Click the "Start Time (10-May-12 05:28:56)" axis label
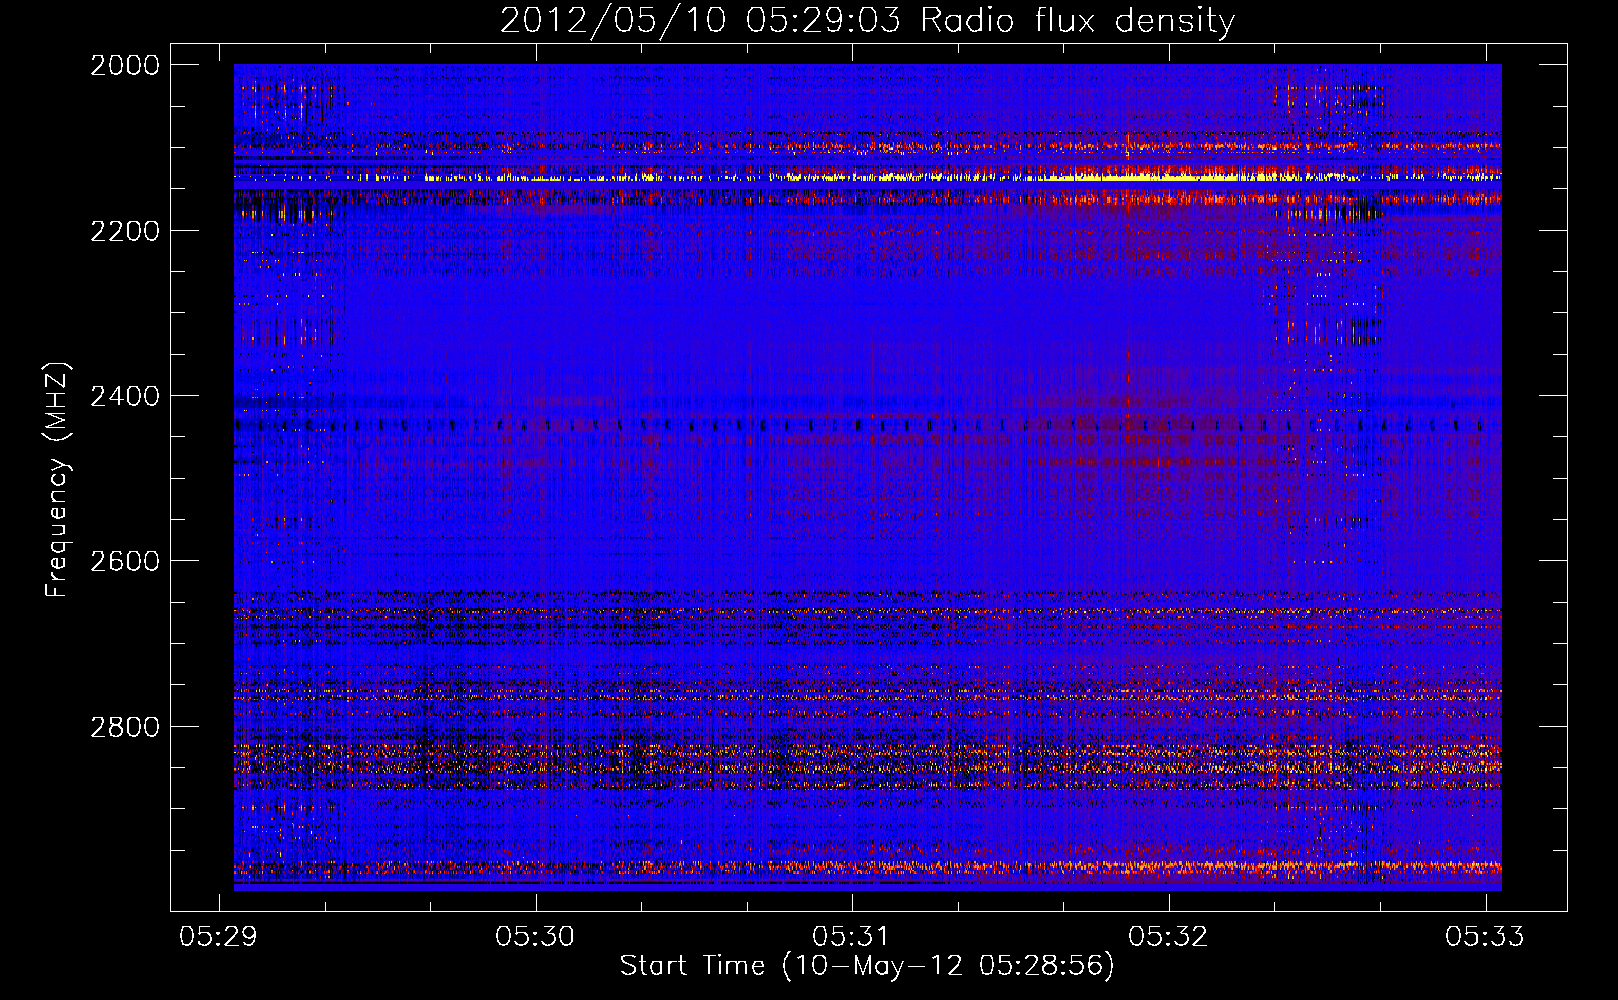Screen dimensions: 1618x1000 pyautogui.click(x=867, y=966)
